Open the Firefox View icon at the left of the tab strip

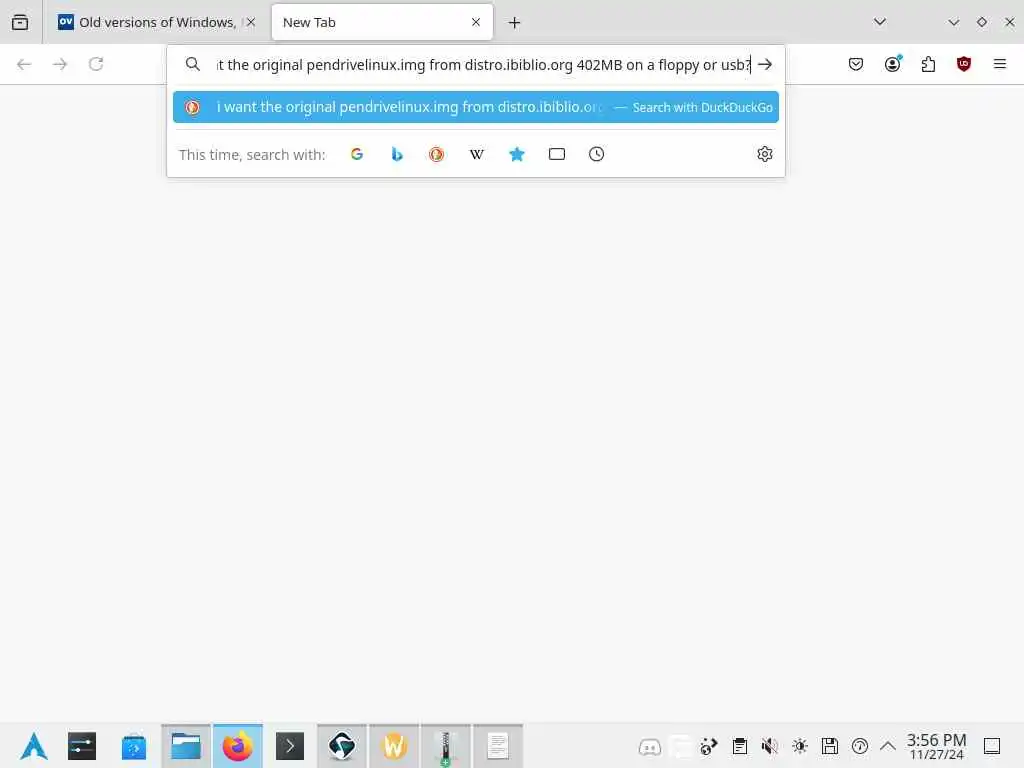(x=20, y=22)
